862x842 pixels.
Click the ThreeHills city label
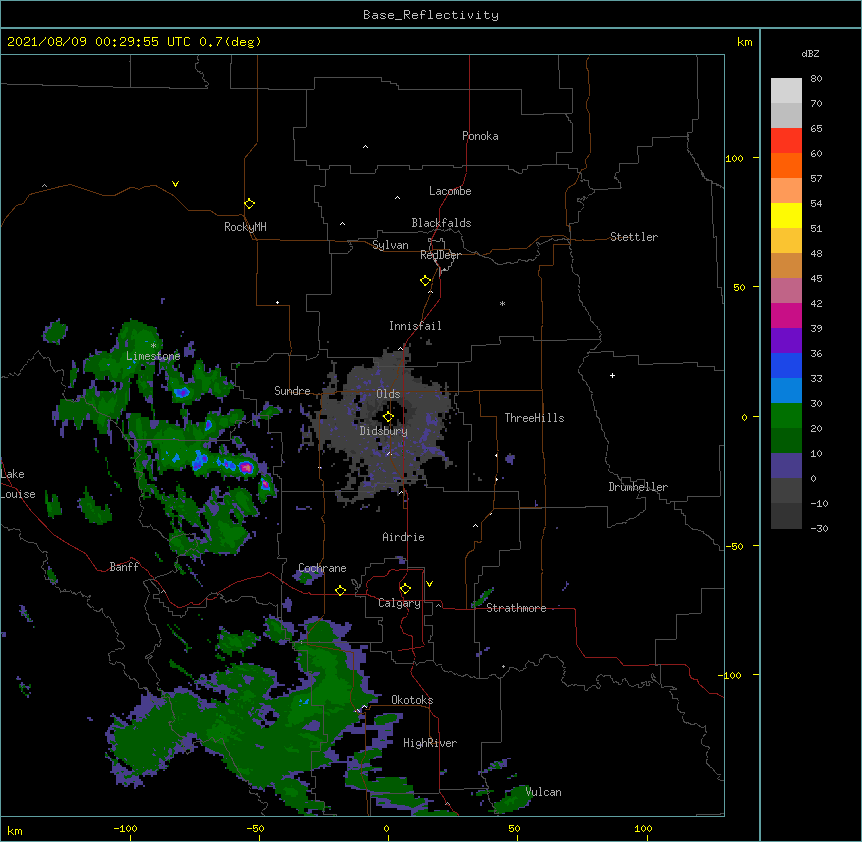[x=534, y=418]
